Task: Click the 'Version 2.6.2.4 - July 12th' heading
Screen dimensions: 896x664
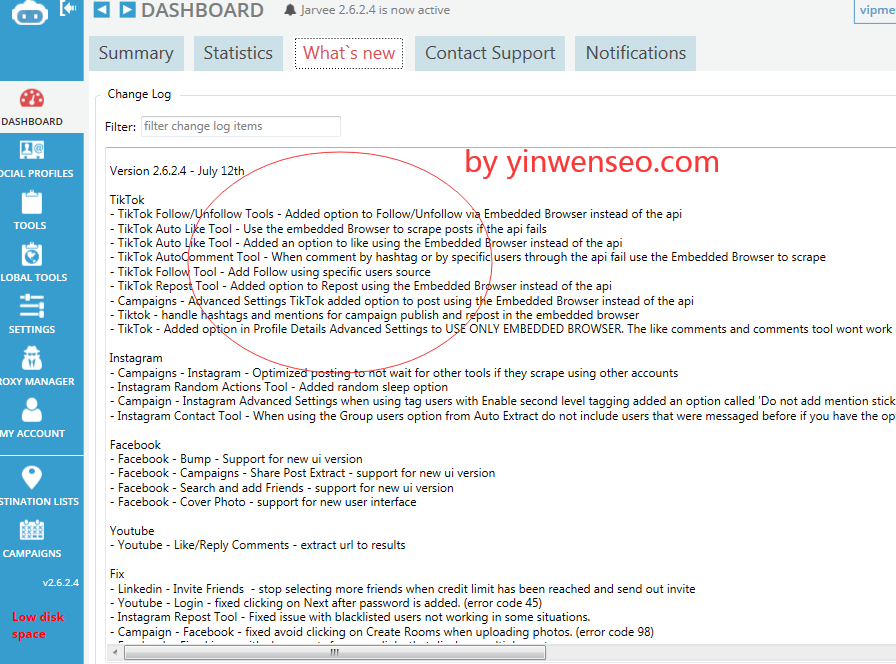Action: coord(177,171)
